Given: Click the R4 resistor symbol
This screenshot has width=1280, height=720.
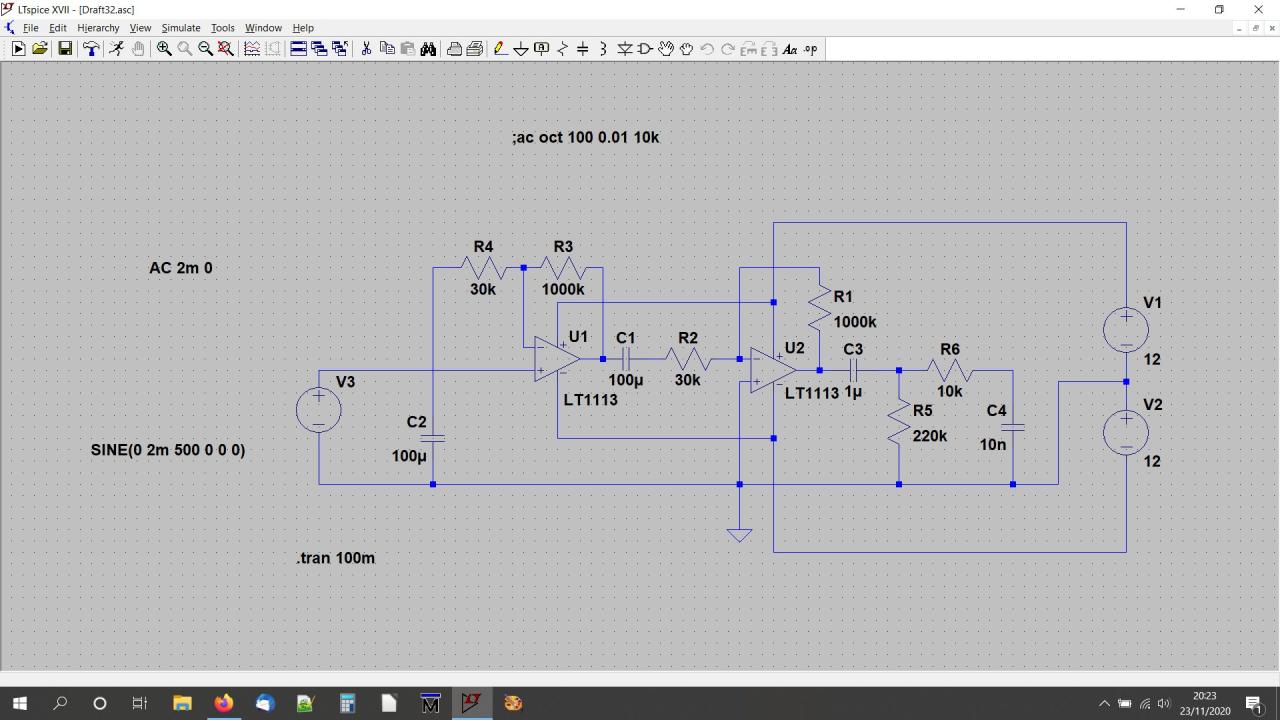Looking at the screenshot, I should pos(483,268).
